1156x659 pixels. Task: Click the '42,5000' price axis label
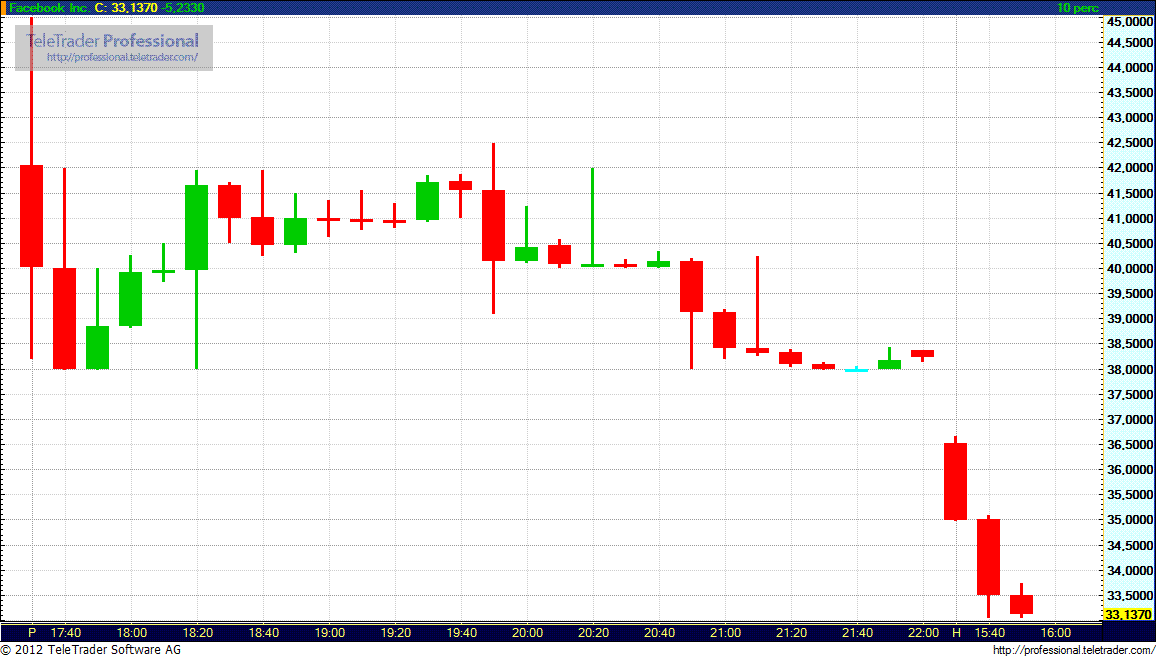coord(1129,143)
